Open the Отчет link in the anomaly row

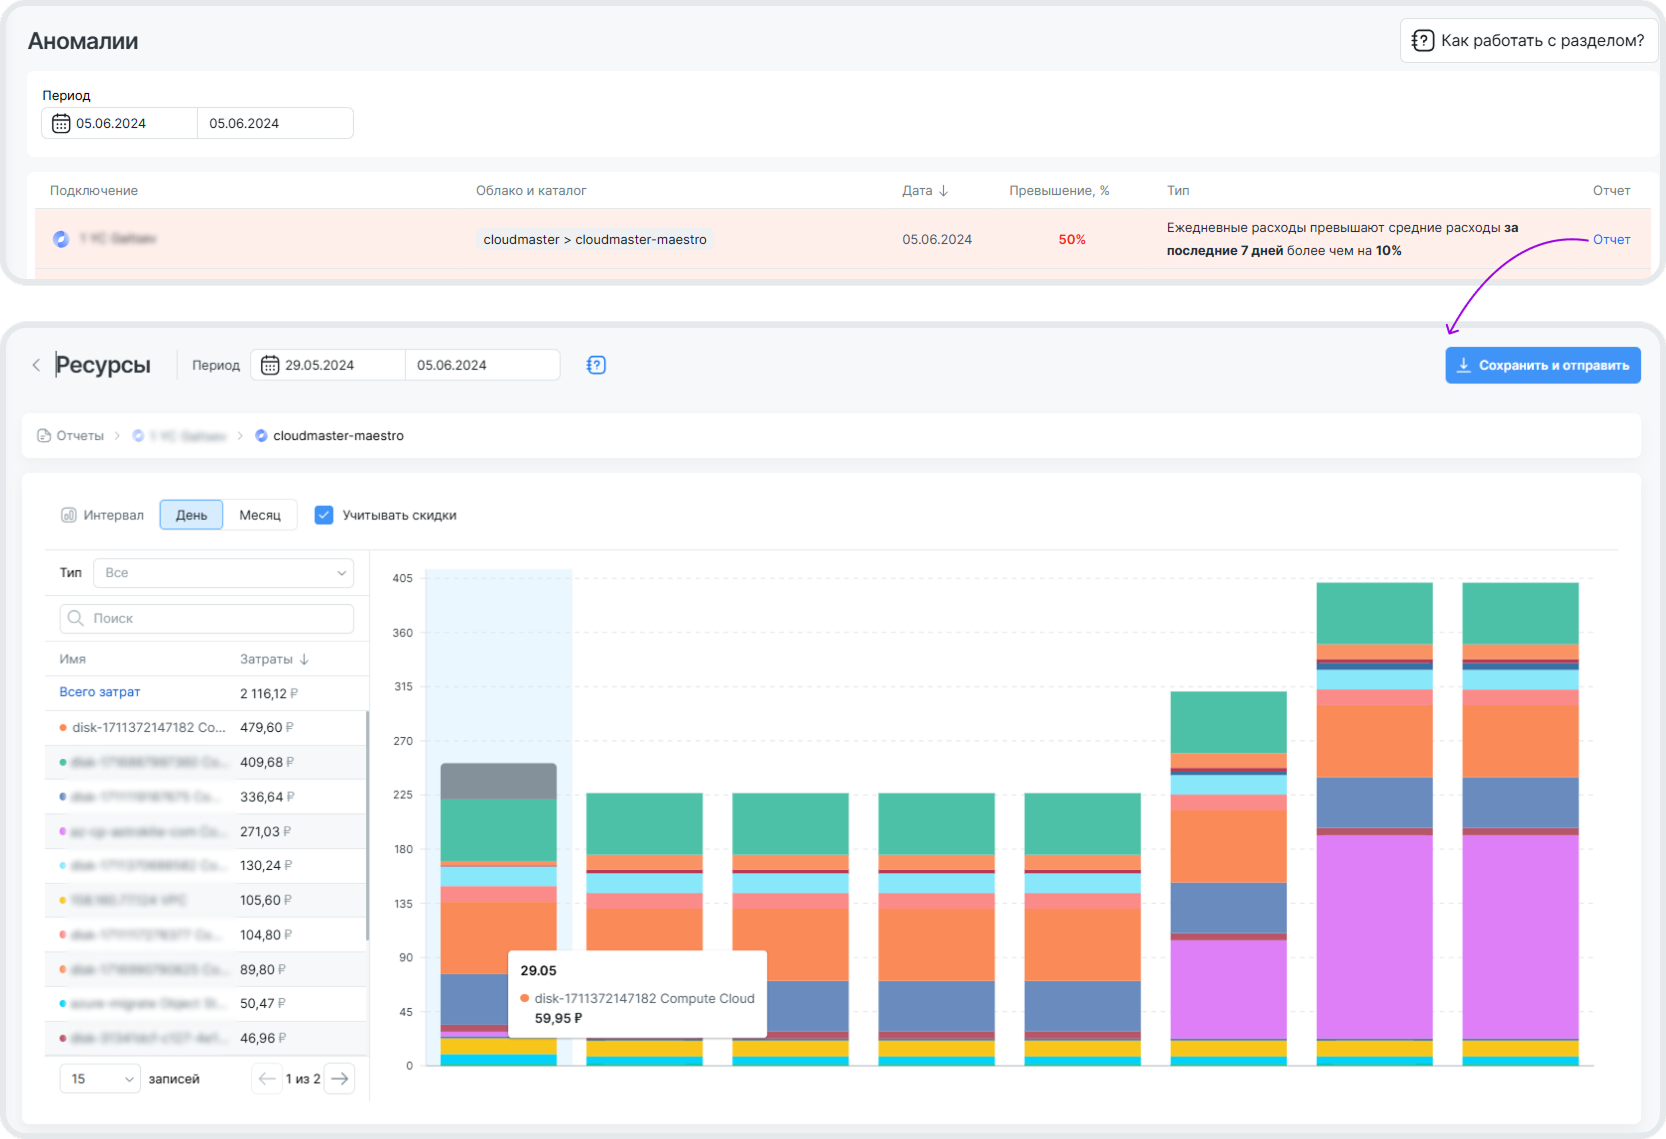(1611, 239)
